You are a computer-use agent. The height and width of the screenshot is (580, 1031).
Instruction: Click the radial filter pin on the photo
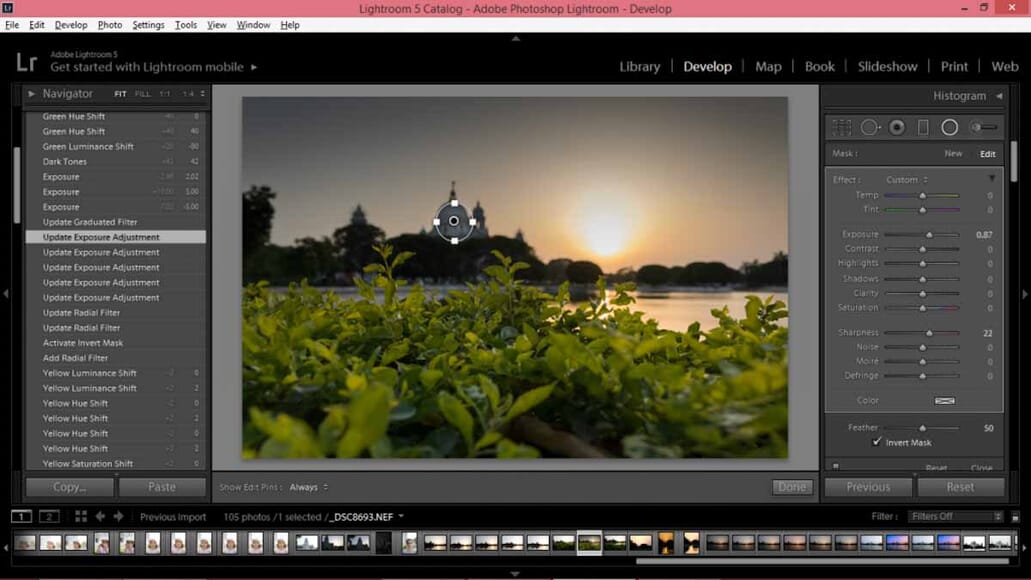(x=454, y=221)
